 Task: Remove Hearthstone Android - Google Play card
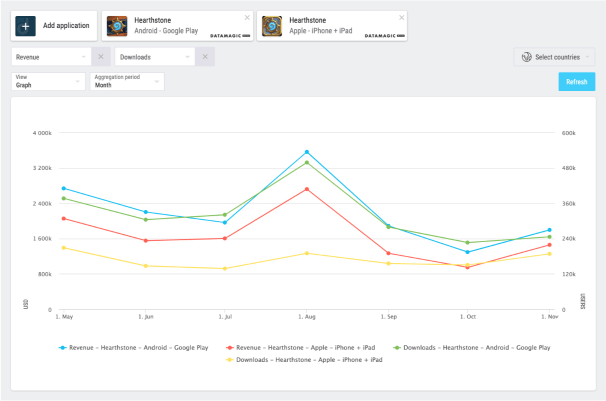(247, 17)
